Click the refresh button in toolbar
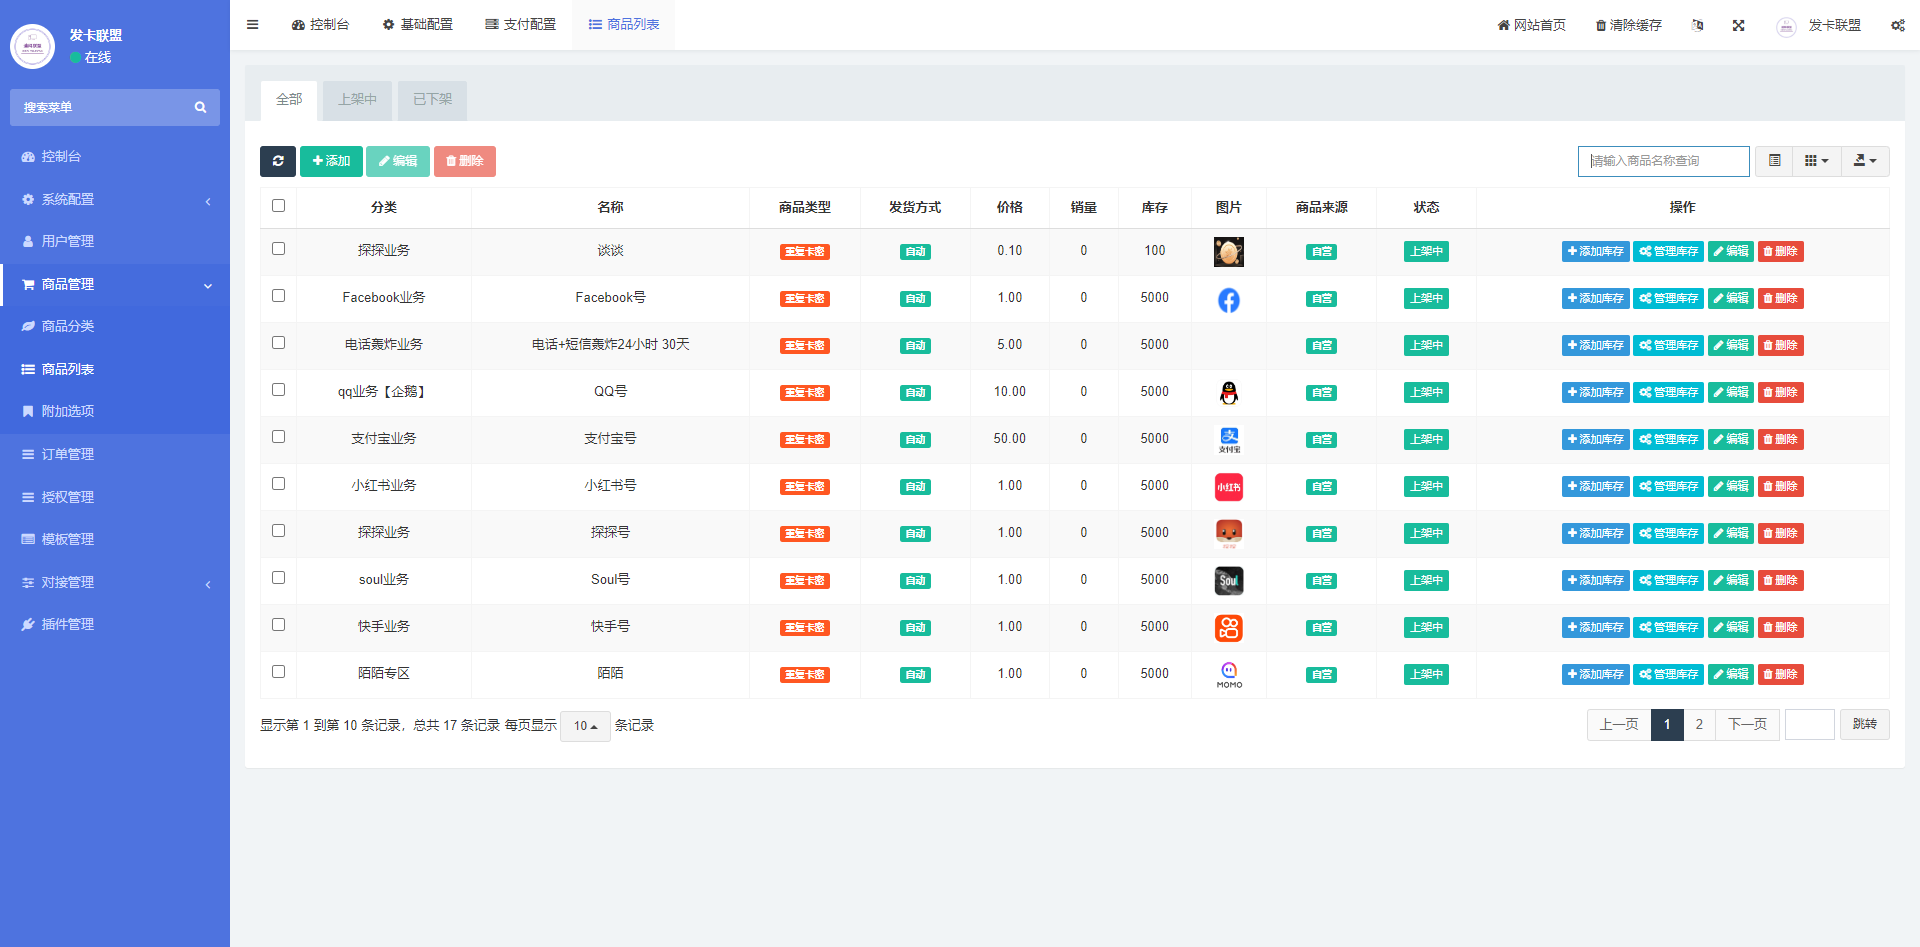Image resolution: width=1920 pixels, height=947 pixels. [x=278, y=161]
